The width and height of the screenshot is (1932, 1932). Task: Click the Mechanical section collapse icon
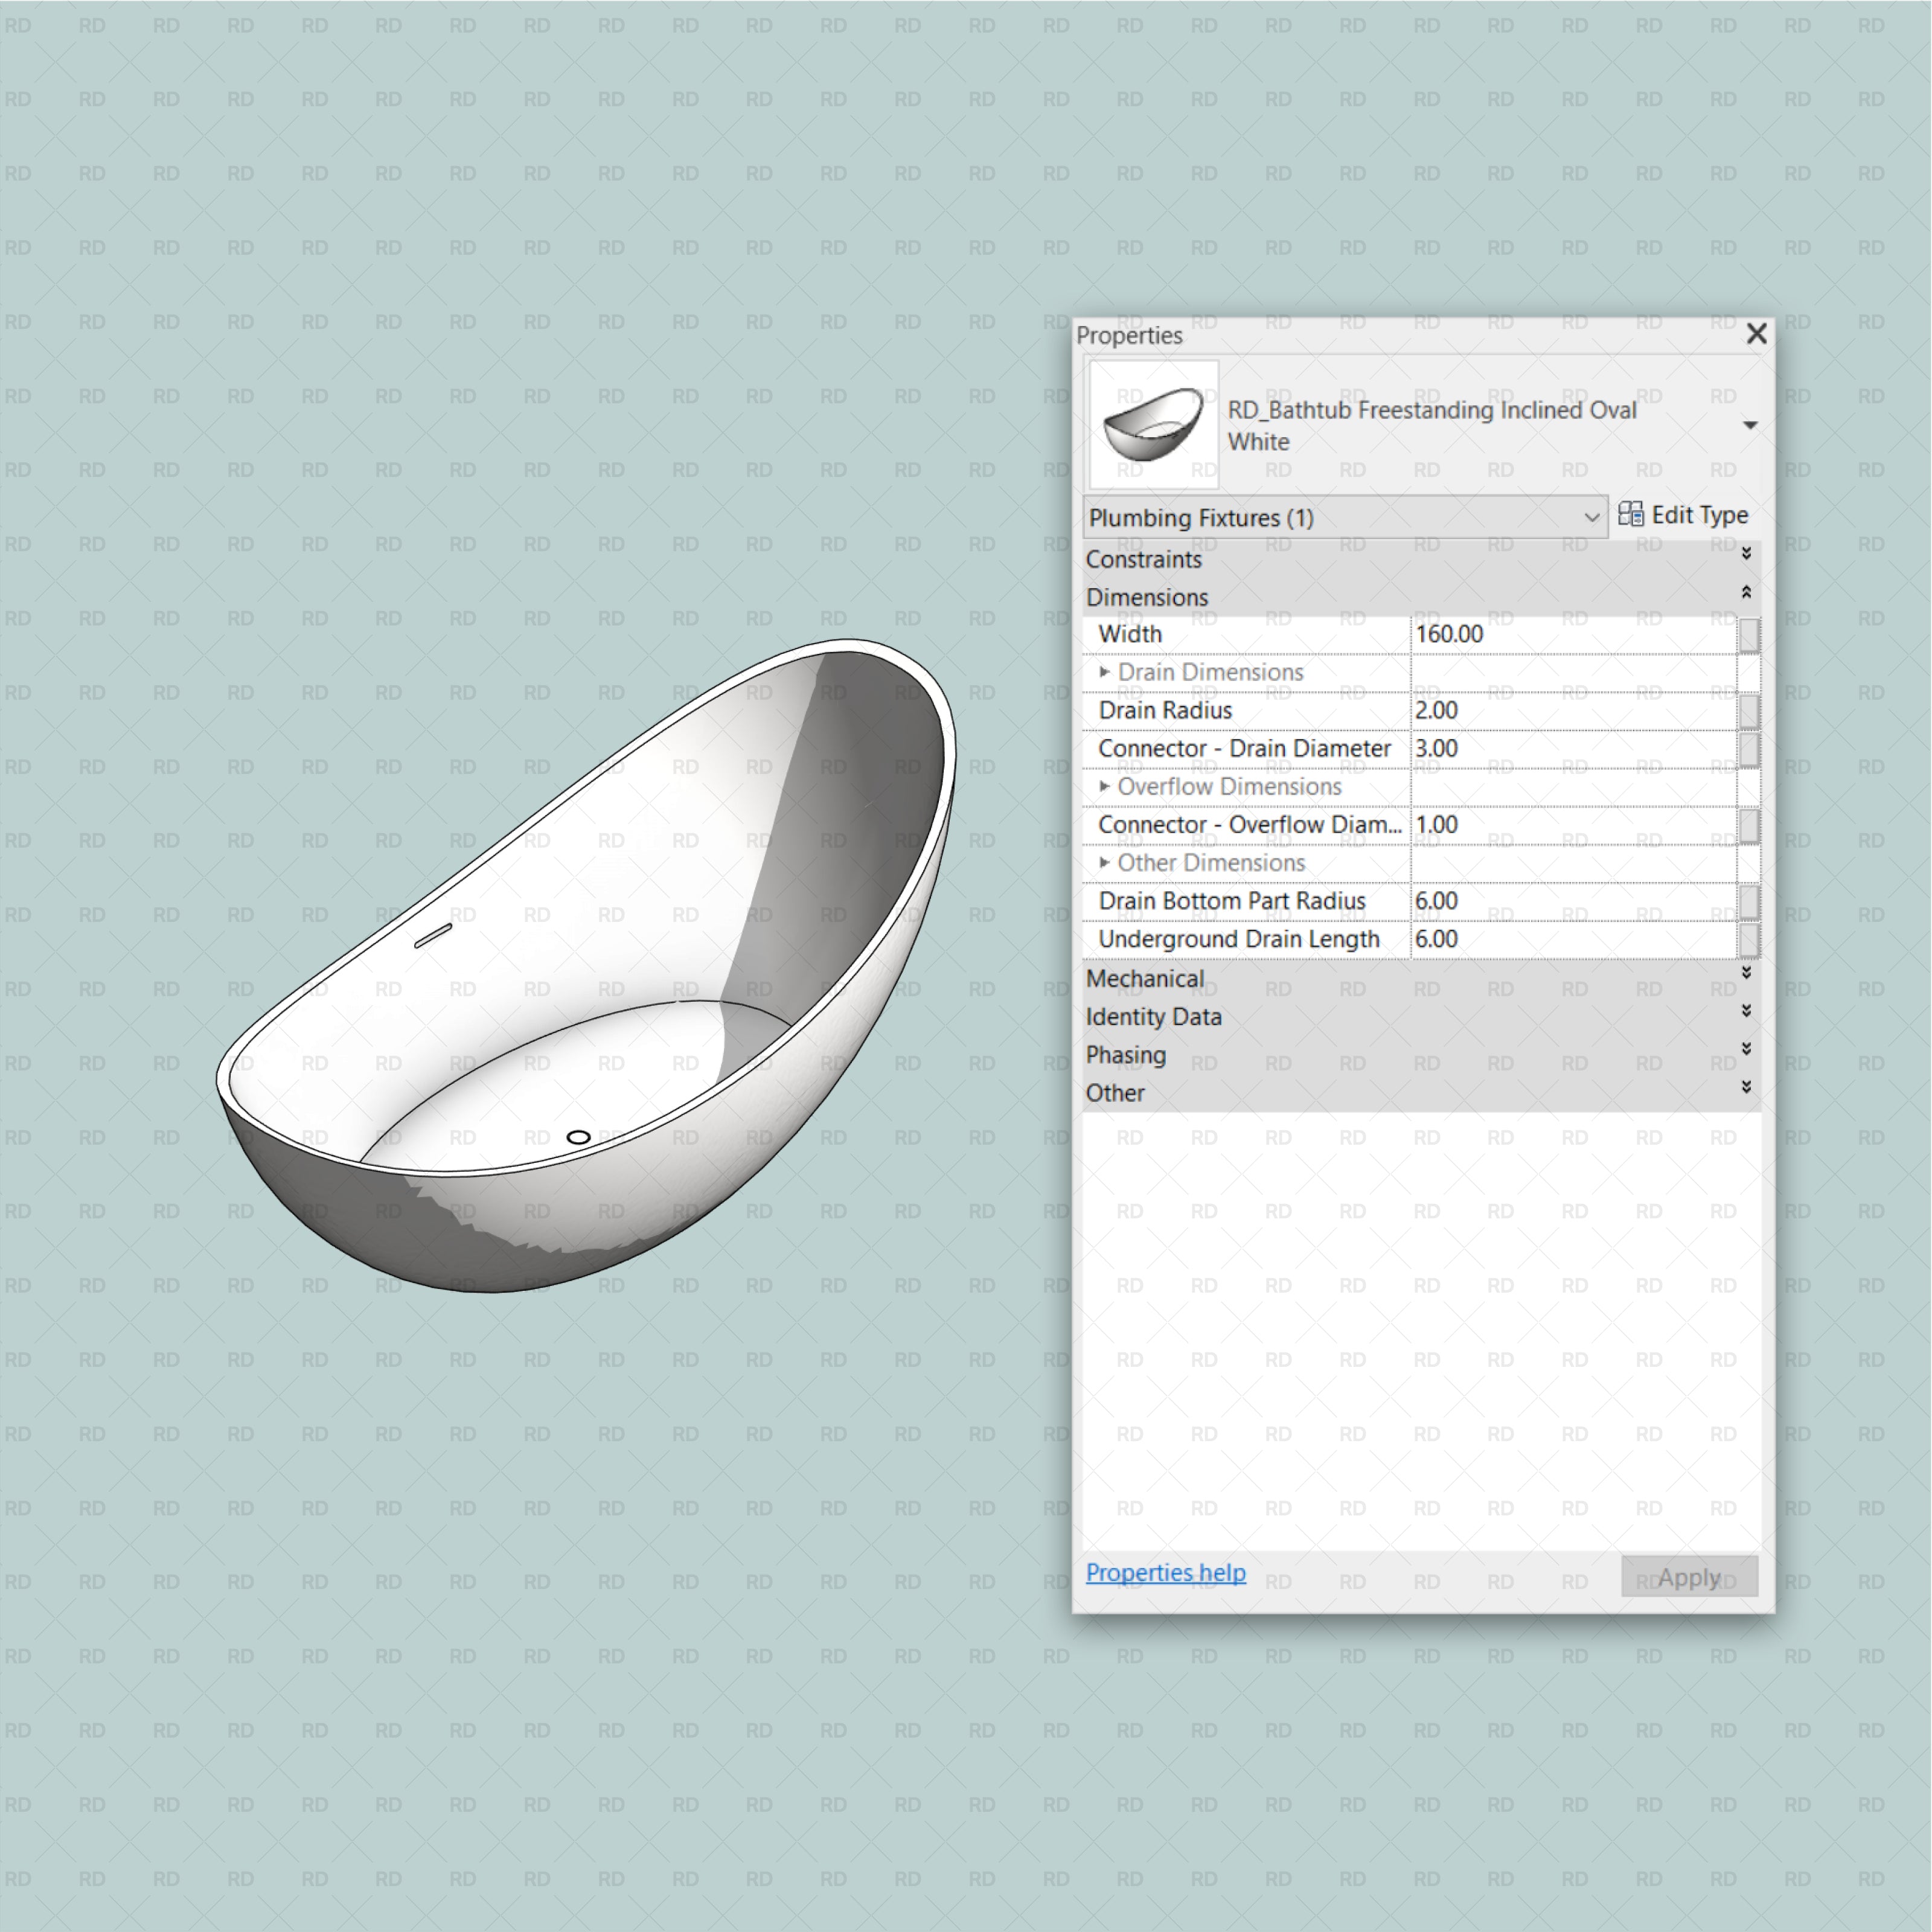(x=1742, y=979)
